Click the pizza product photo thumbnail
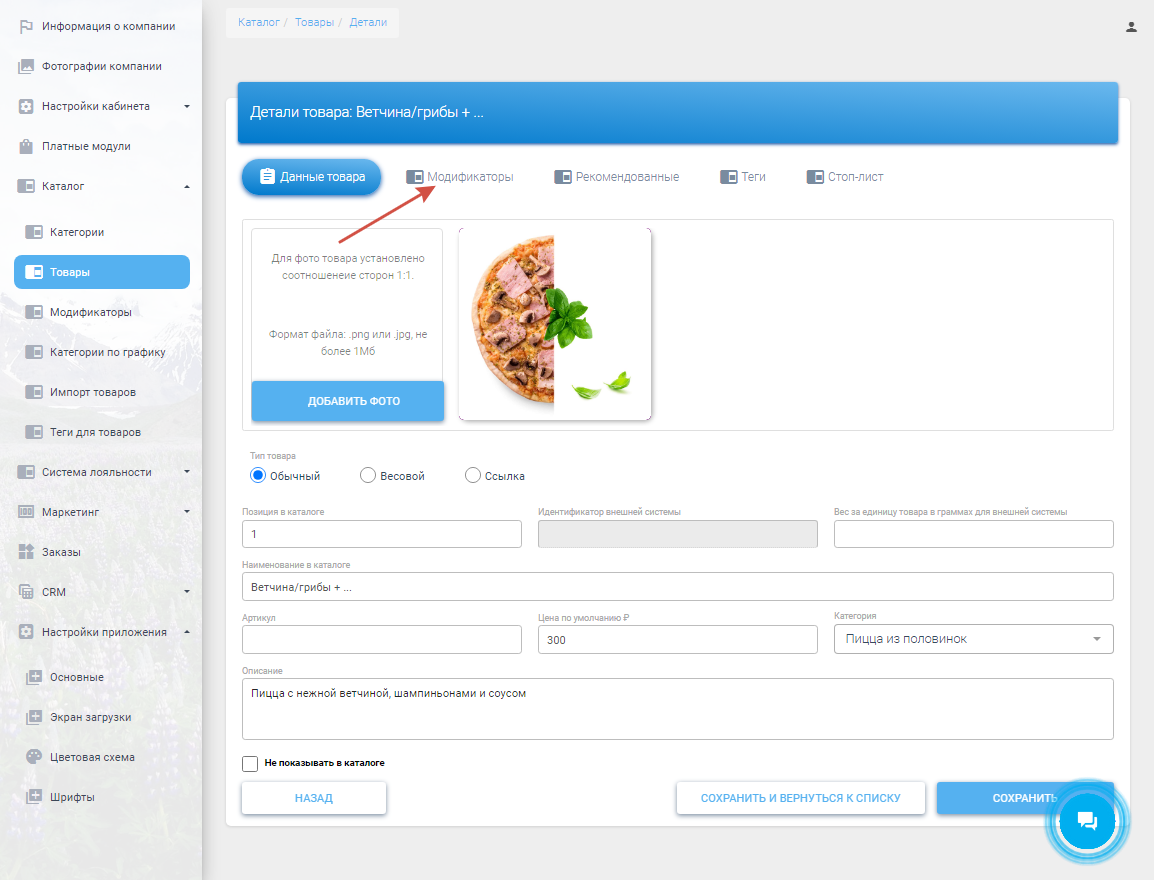Image resolution: width=1154 pixels, height=880 pixels. coord(555,324)
